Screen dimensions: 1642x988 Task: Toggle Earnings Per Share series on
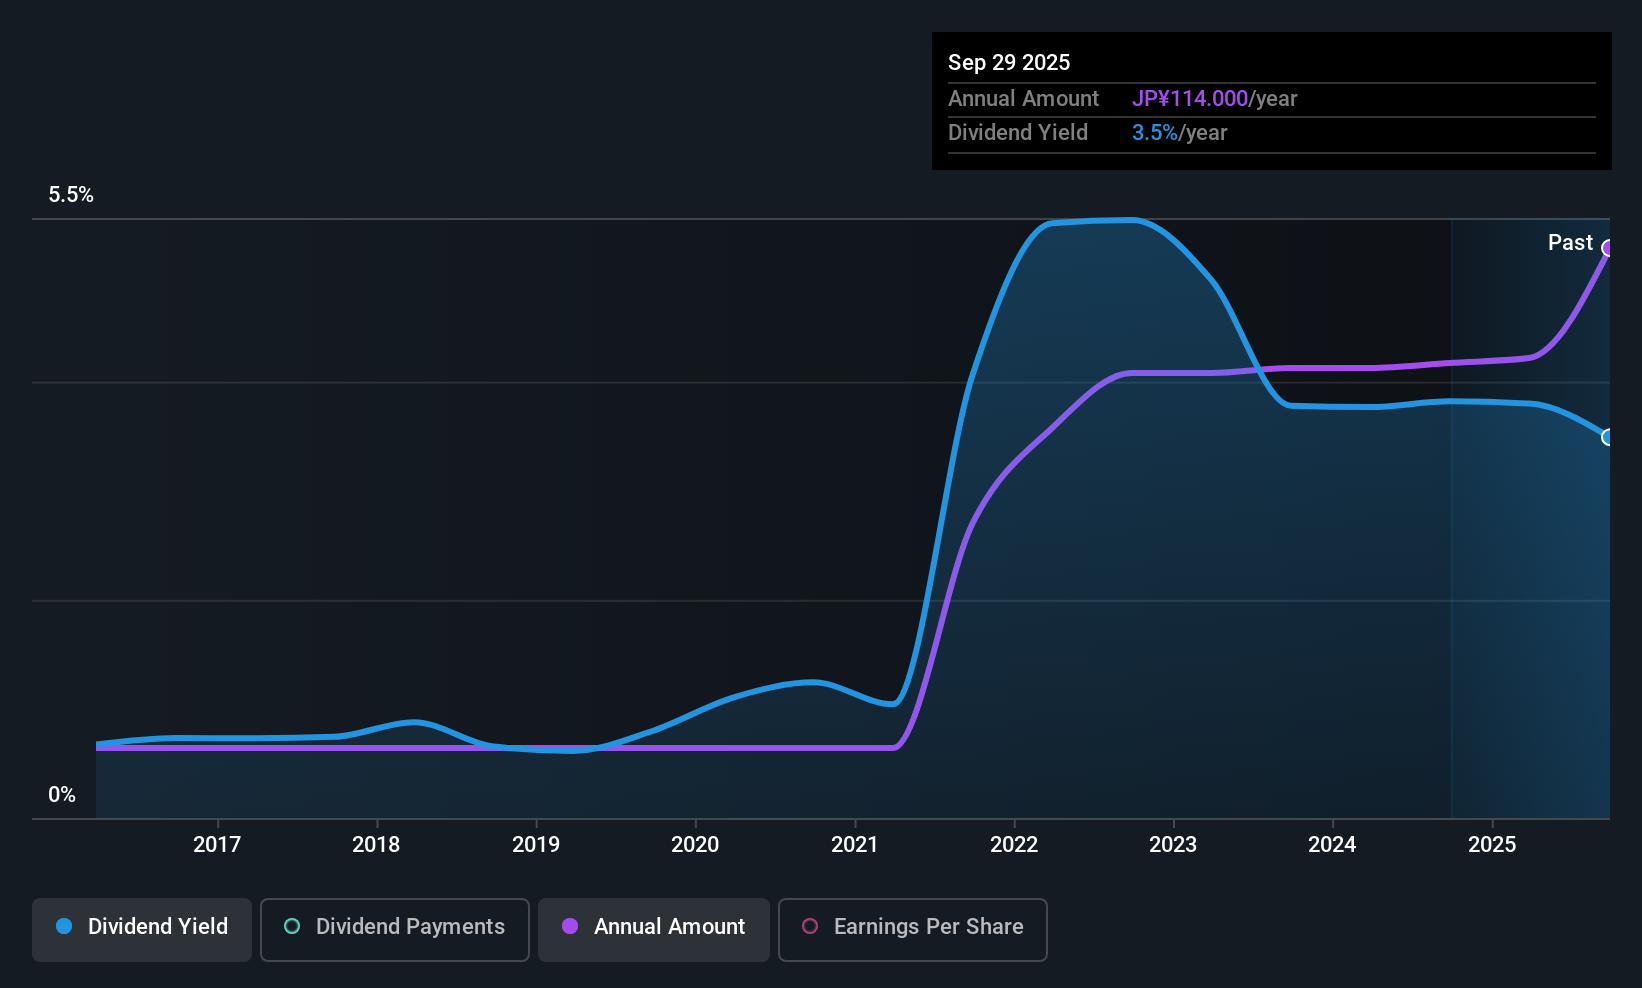[911, 927]
